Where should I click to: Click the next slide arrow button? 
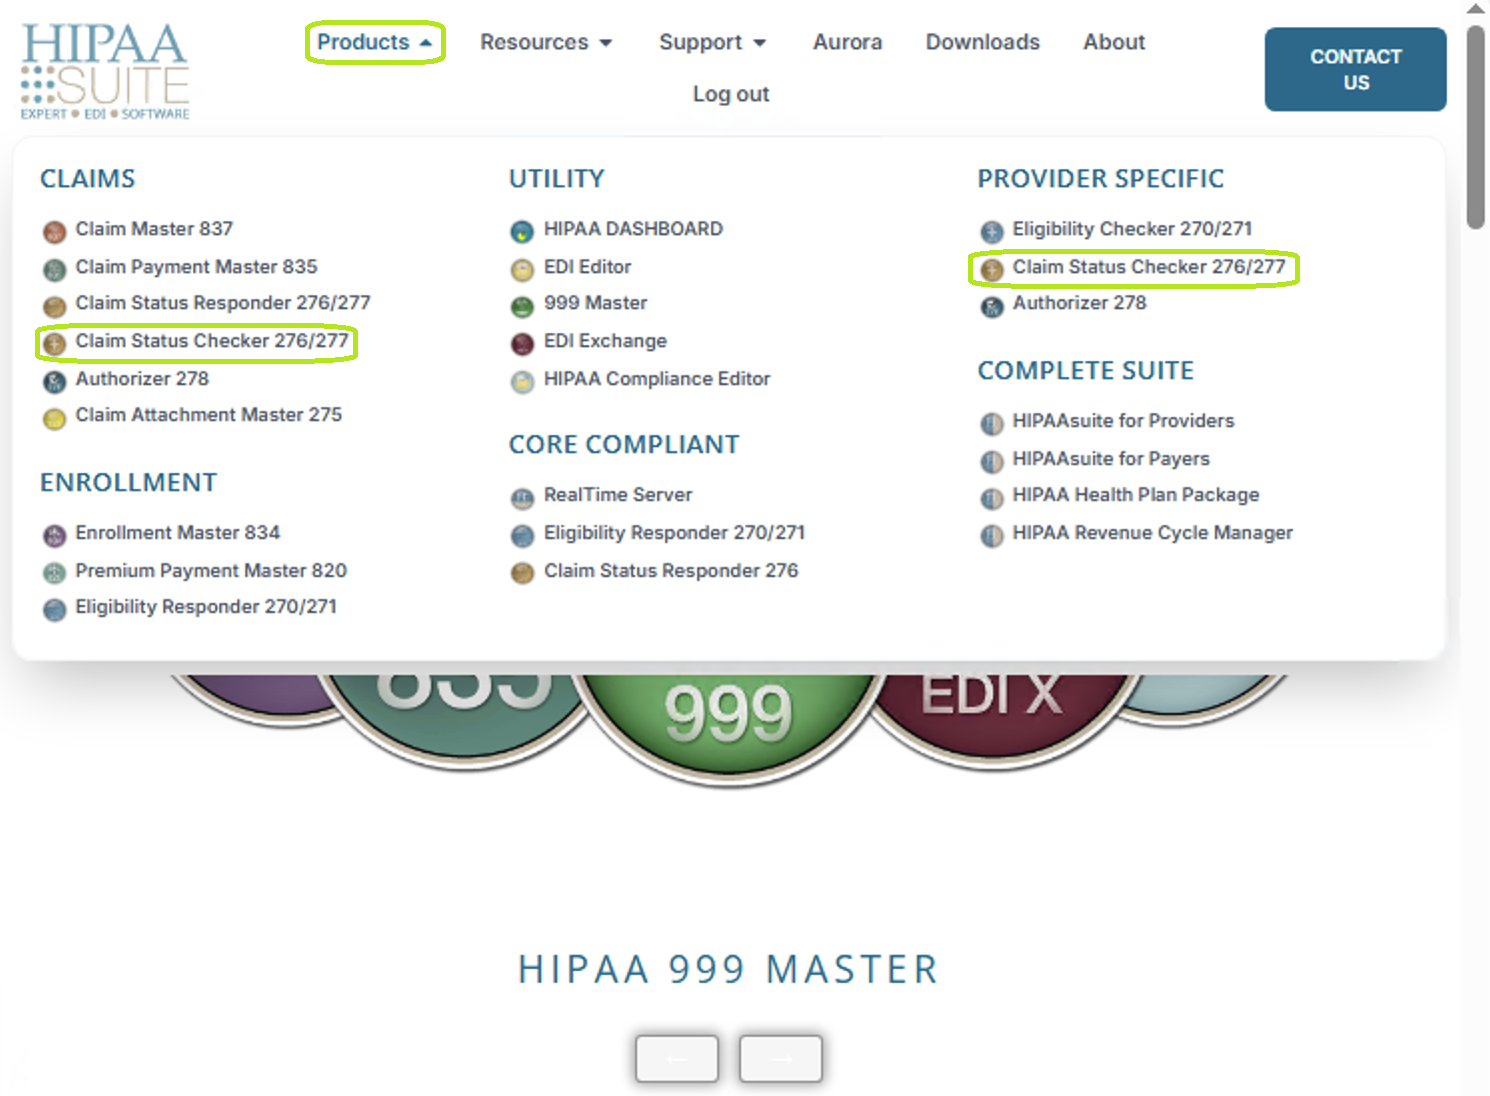point(781,1059)
